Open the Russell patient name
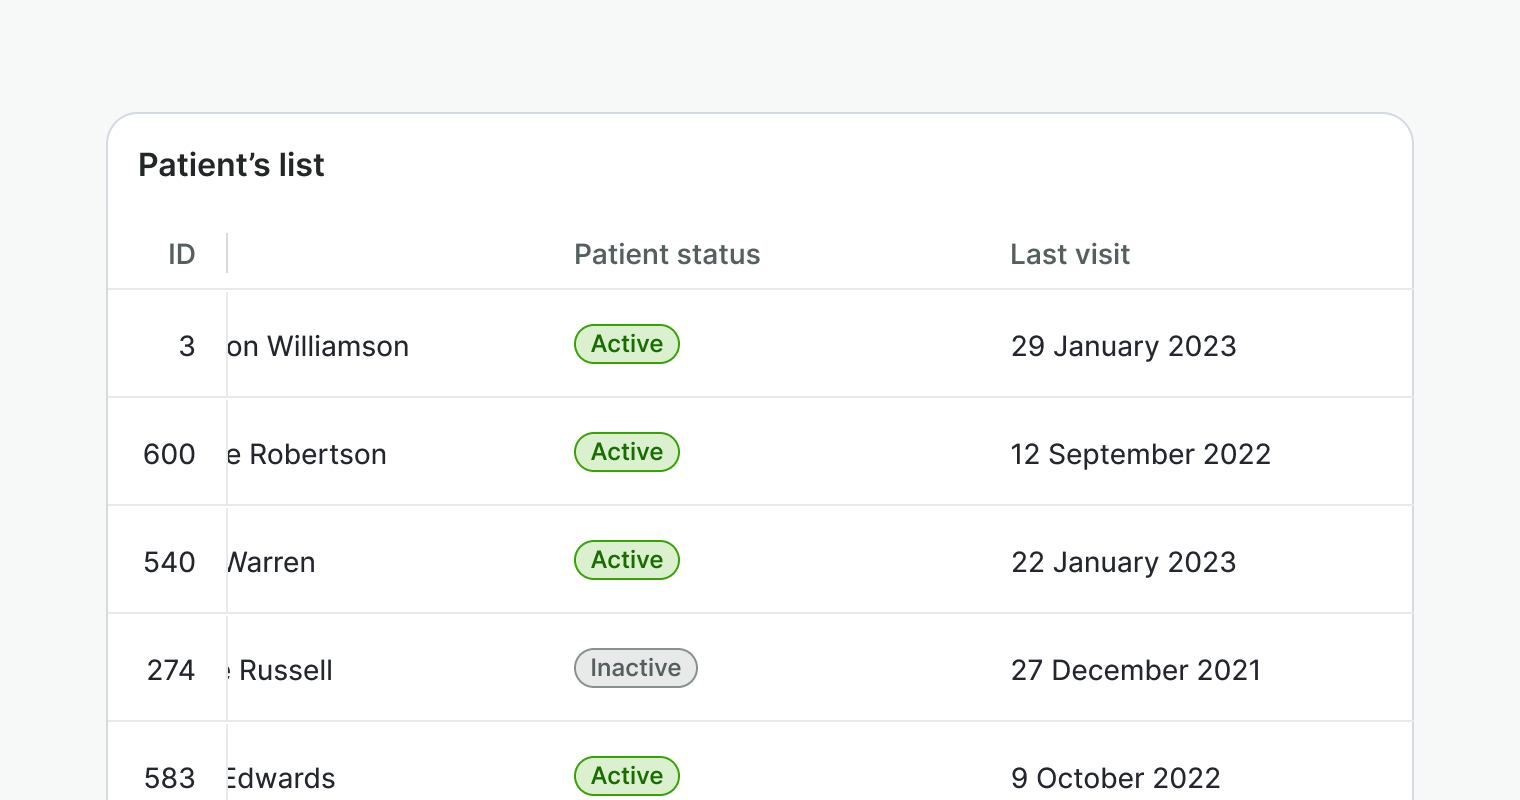Image resolution: width=1520 pixels, height=800 pixels. pyautogui.click(x=281, y=670)
